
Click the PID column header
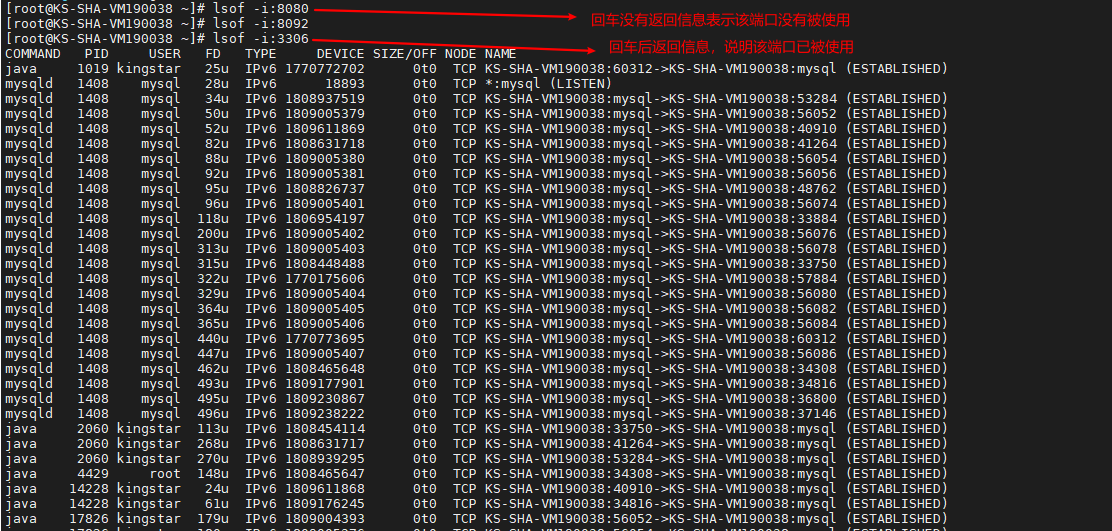[96, 54]
